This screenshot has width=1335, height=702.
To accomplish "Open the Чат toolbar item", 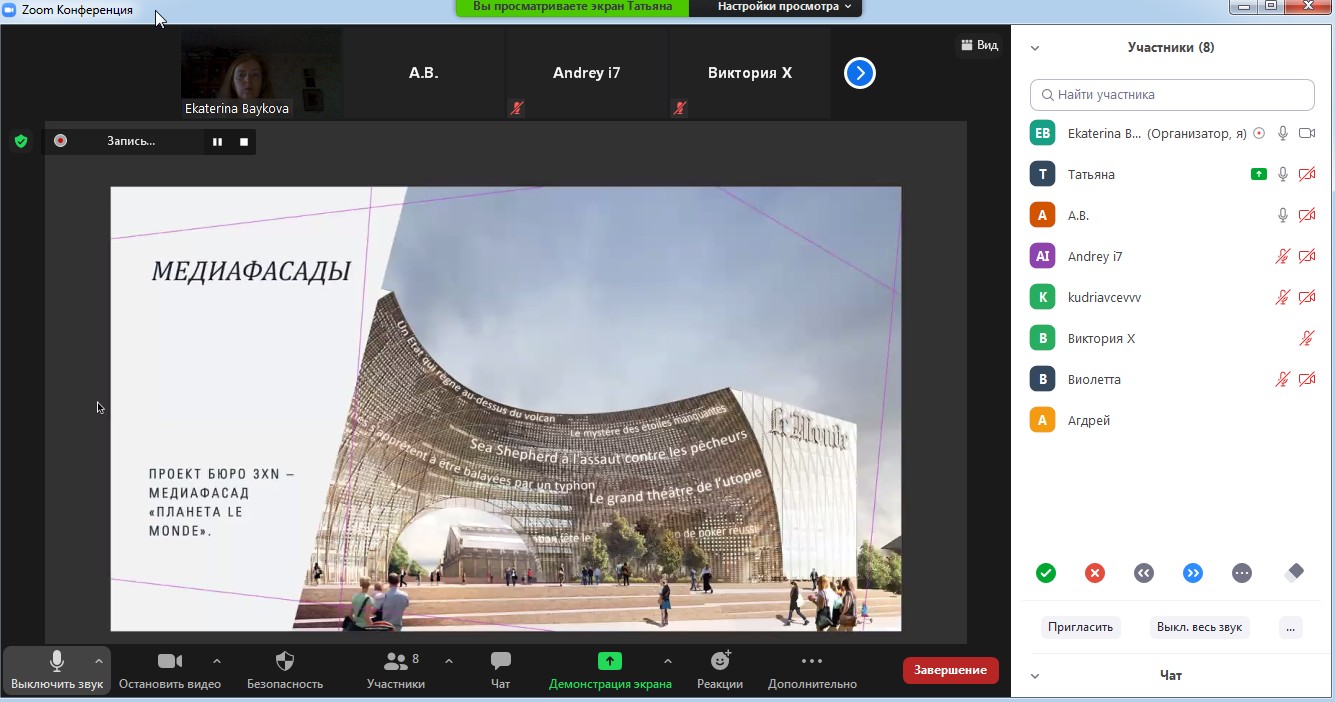I will 501,670.
